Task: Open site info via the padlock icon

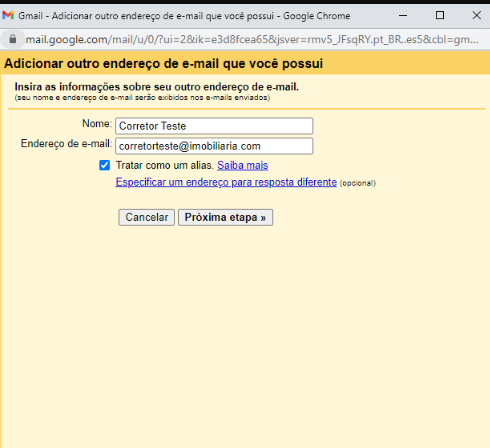Action: [x=13, y=39]
